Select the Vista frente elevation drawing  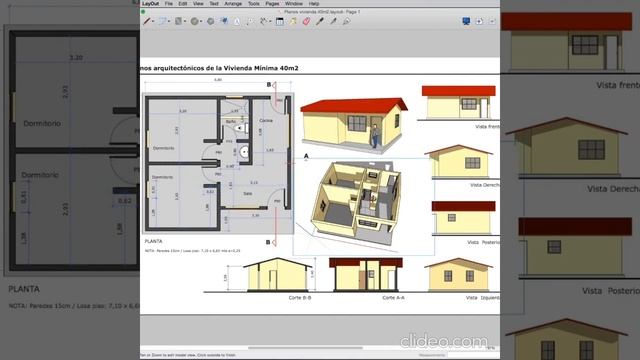(x=459, y=103)
